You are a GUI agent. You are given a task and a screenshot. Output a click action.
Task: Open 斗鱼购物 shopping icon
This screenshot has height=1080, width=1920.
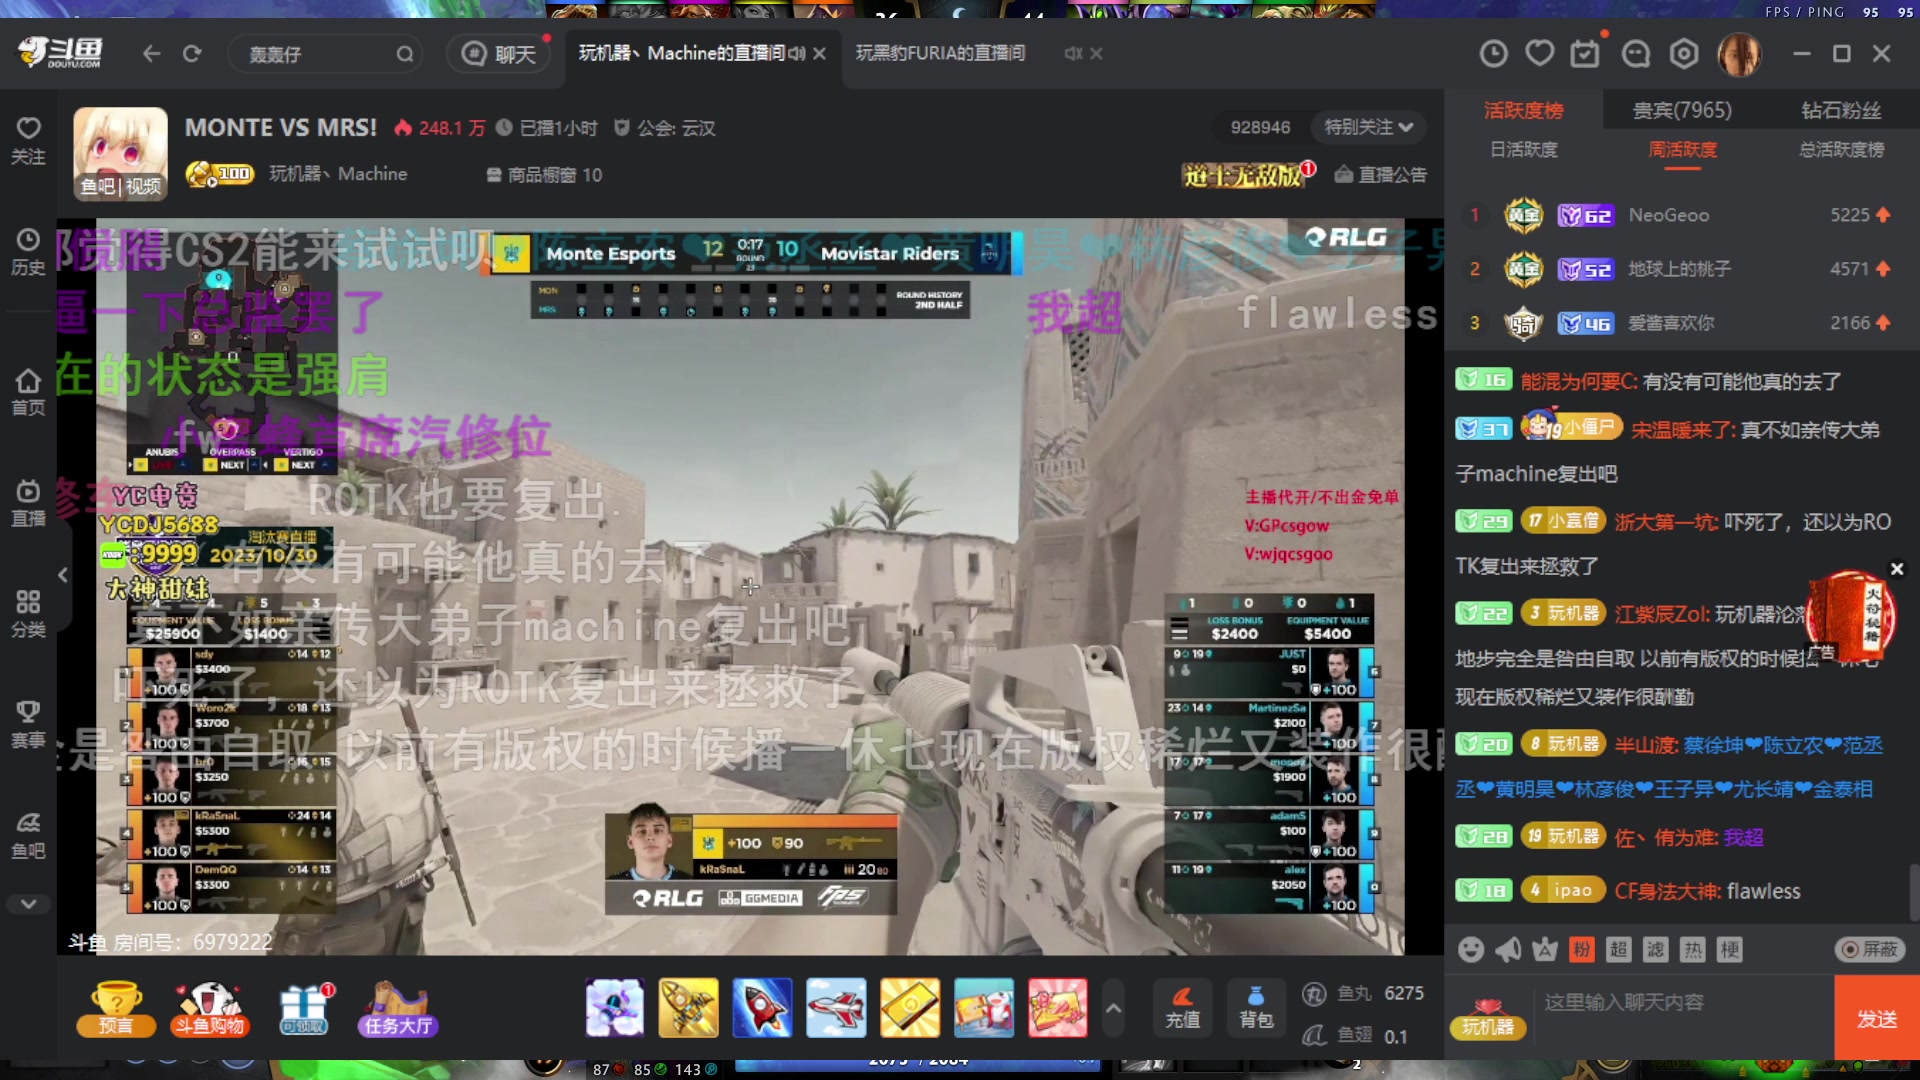(209, 1008)
